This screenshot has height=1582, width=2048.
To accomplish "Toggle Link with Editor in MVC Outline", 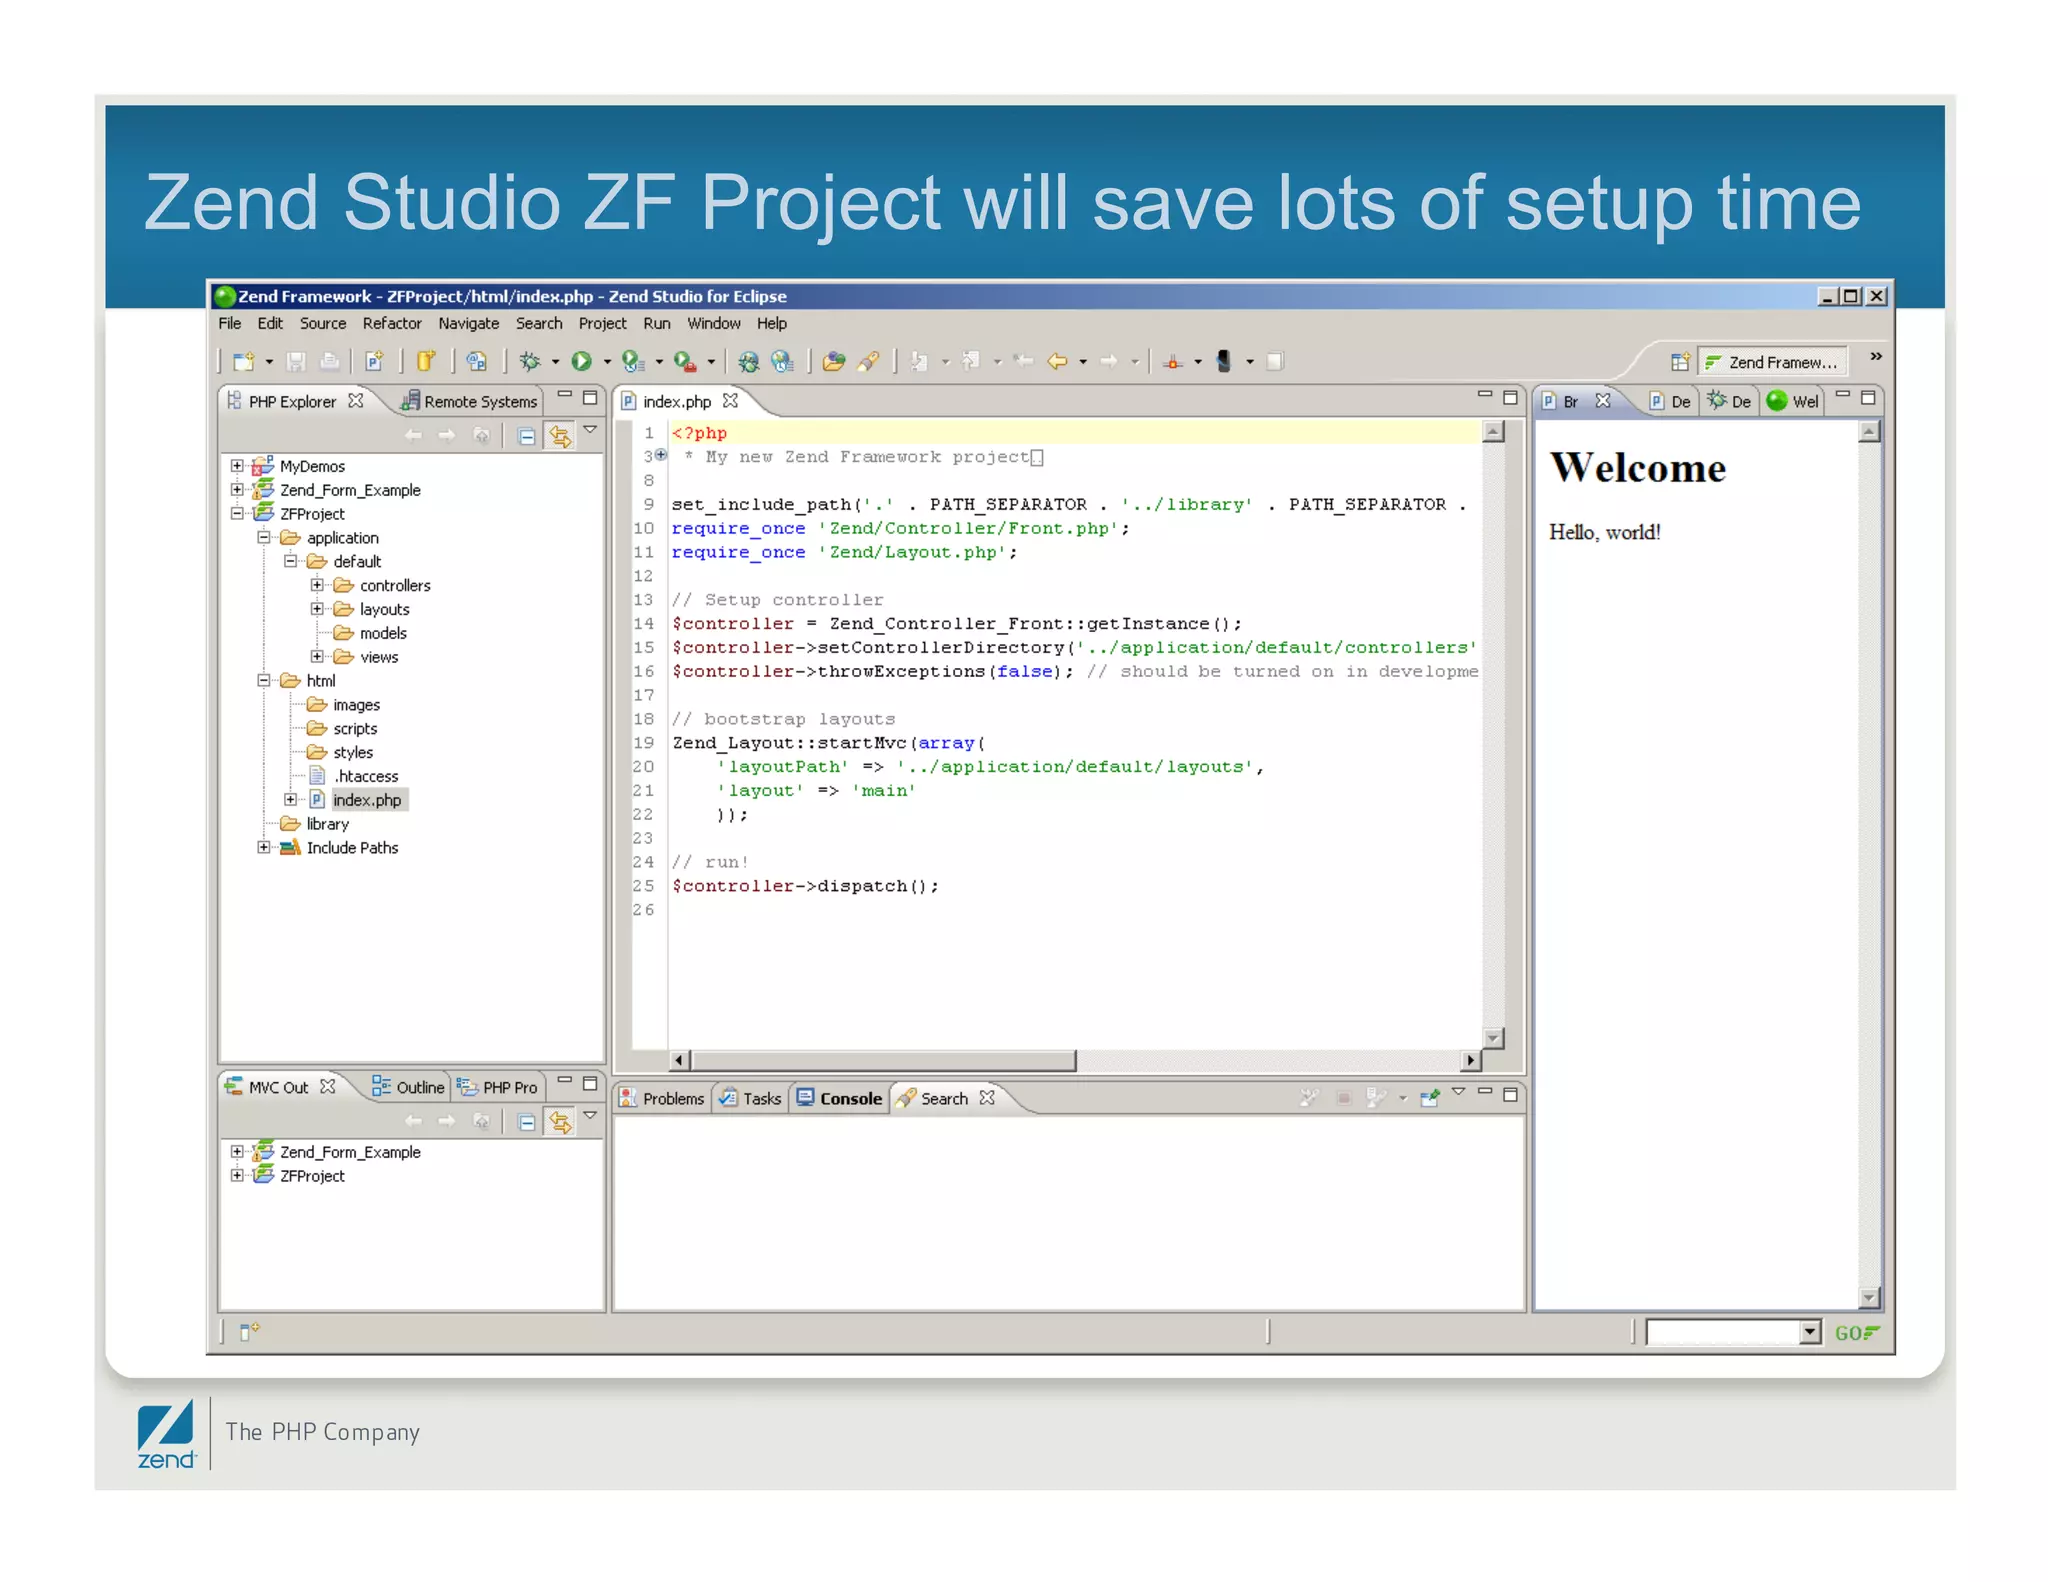I will click(560, 1122).
